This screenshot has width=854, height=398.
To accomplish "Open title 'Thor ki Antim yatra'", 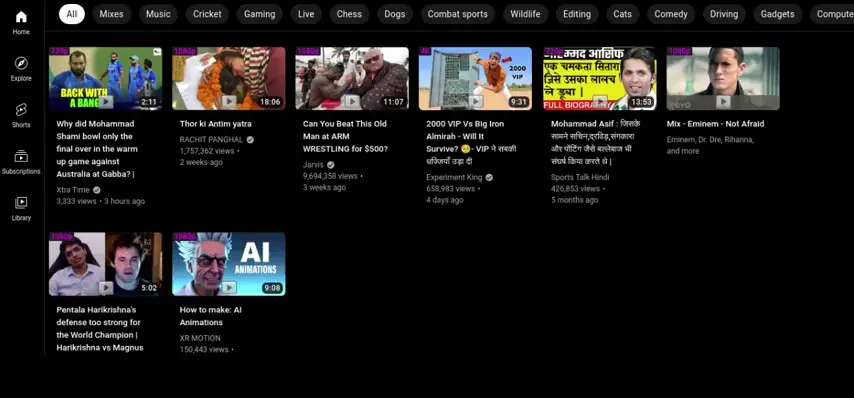I will coord(216,124).
